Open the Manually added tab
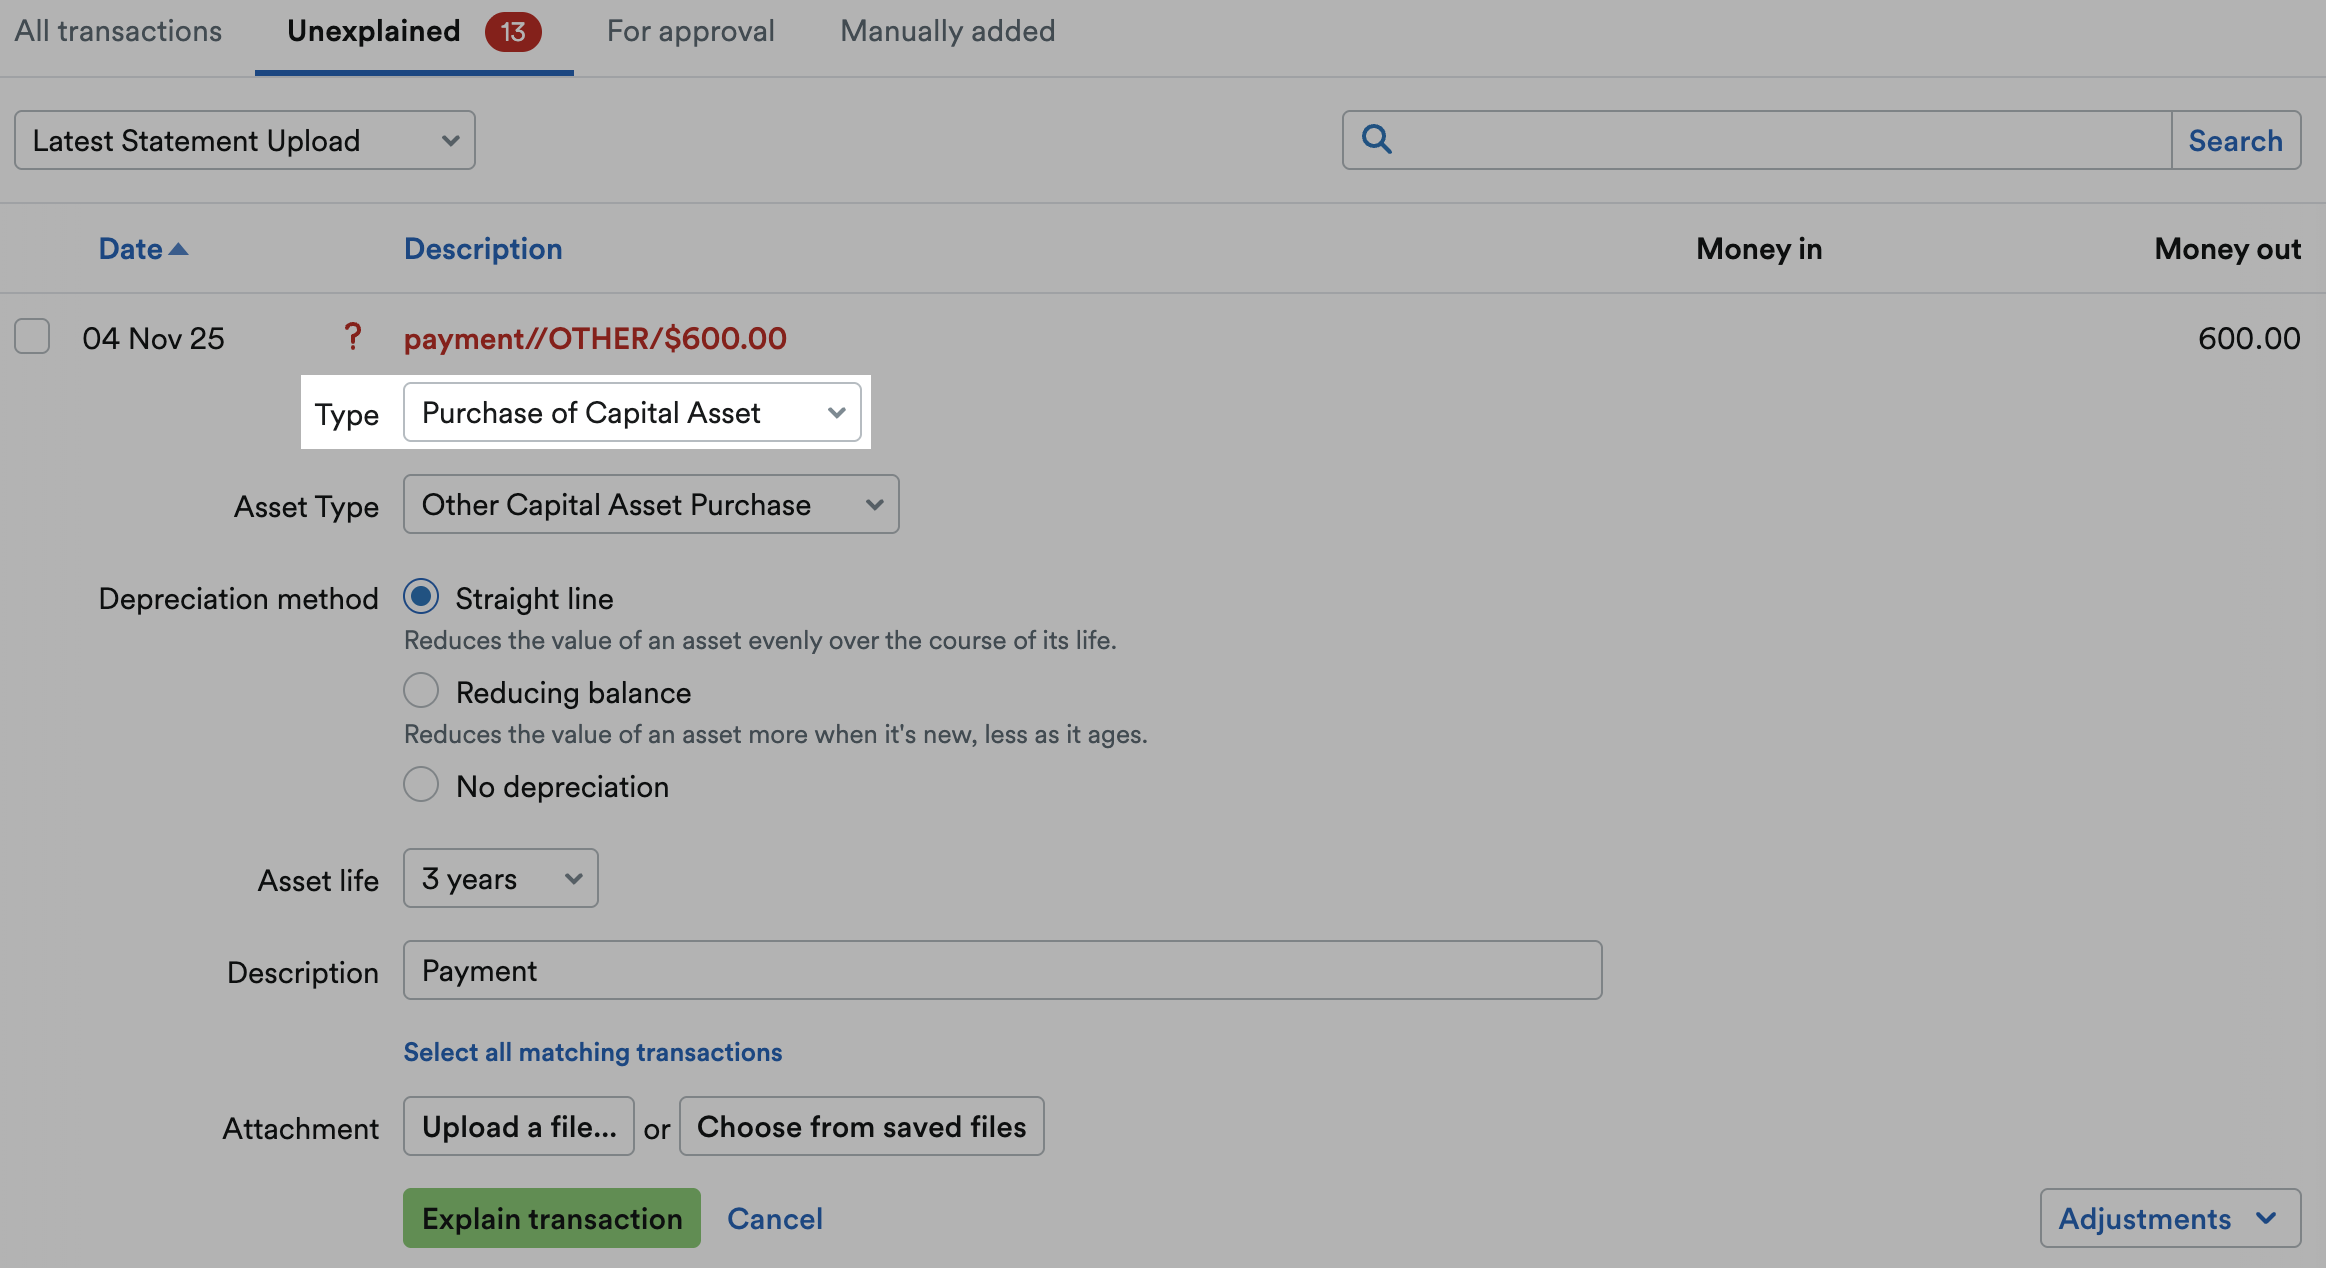 click(x=947, y=31)
